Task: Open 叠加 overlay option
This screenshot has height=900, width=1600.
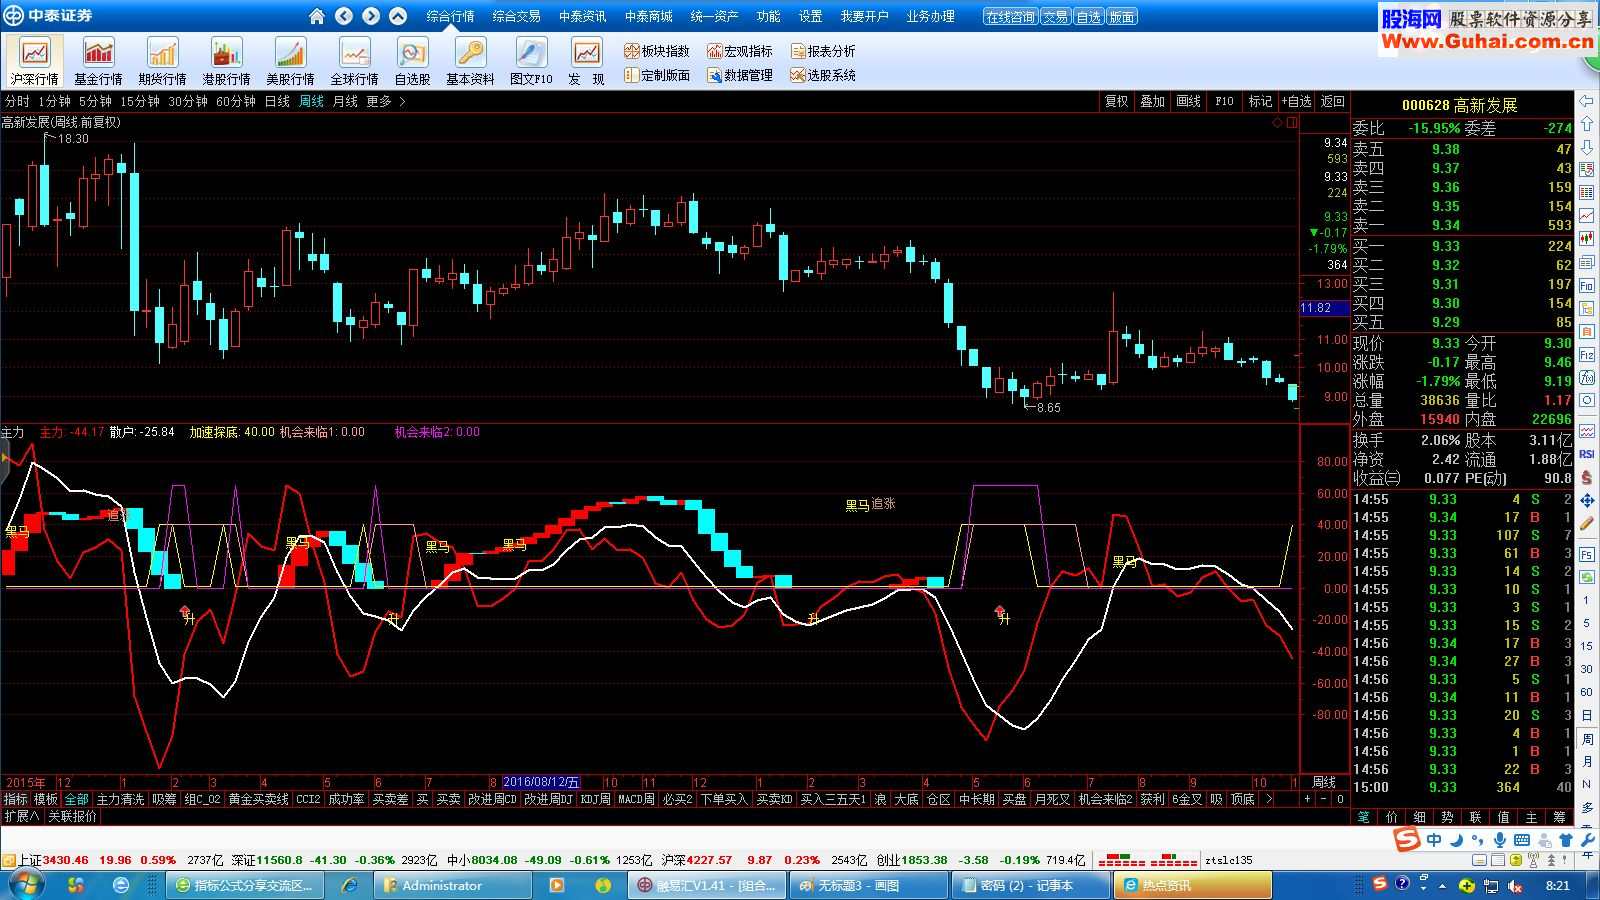Action: pyautogui.click(x=1152, y=101)
